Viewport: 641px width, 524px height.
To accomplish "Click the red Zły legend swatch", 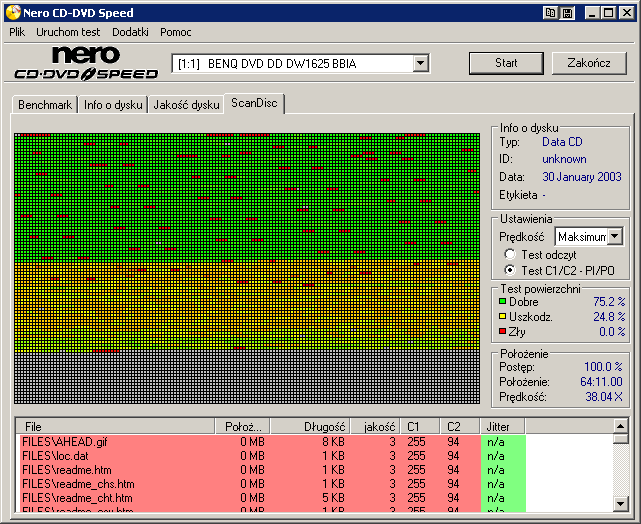I will [502, 331].
